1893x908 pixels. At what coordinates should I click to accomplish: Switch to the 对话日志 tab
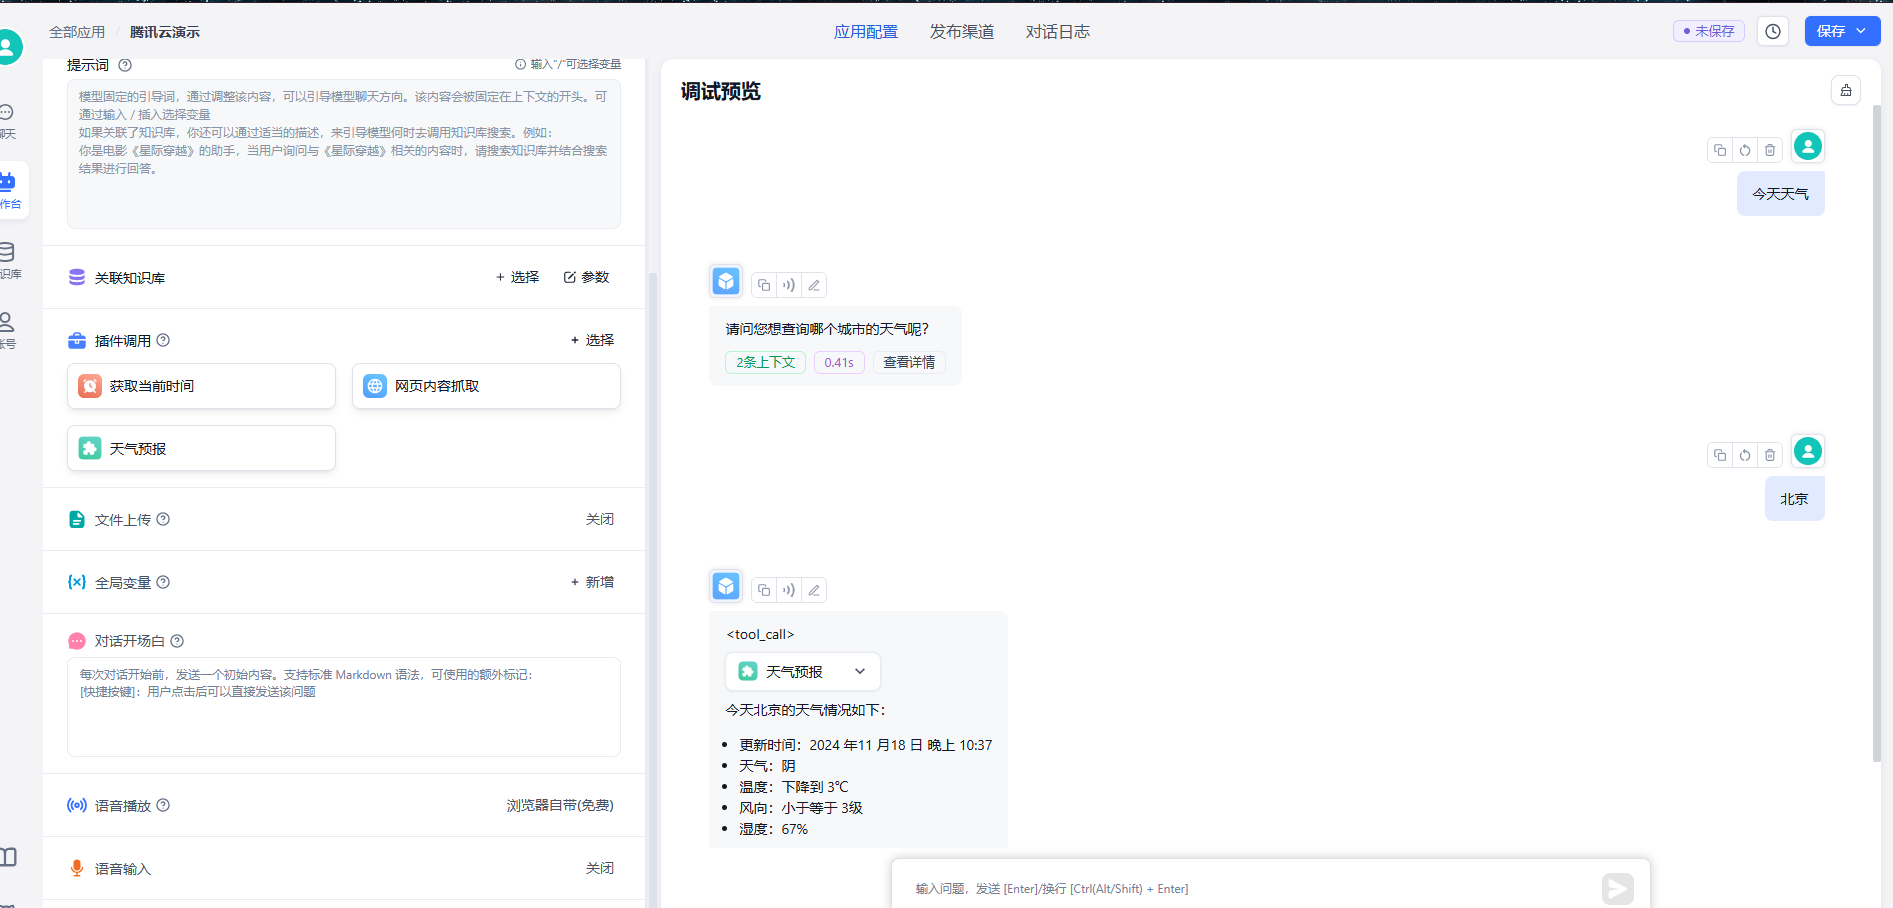pos(1058,32)
